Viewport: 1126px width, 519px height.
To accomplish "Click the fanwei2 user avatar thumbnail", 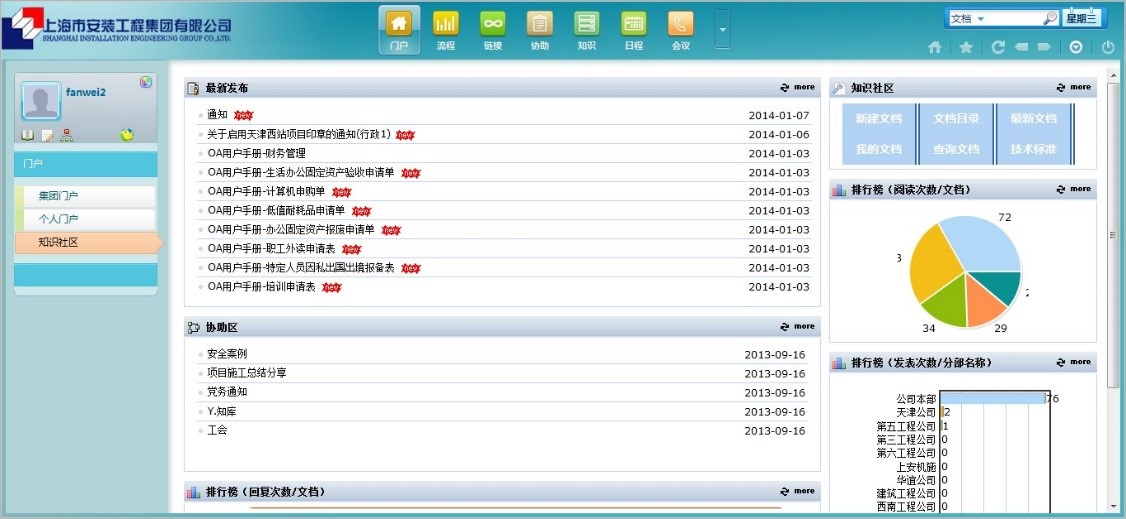I will click(x=40, y=102).
